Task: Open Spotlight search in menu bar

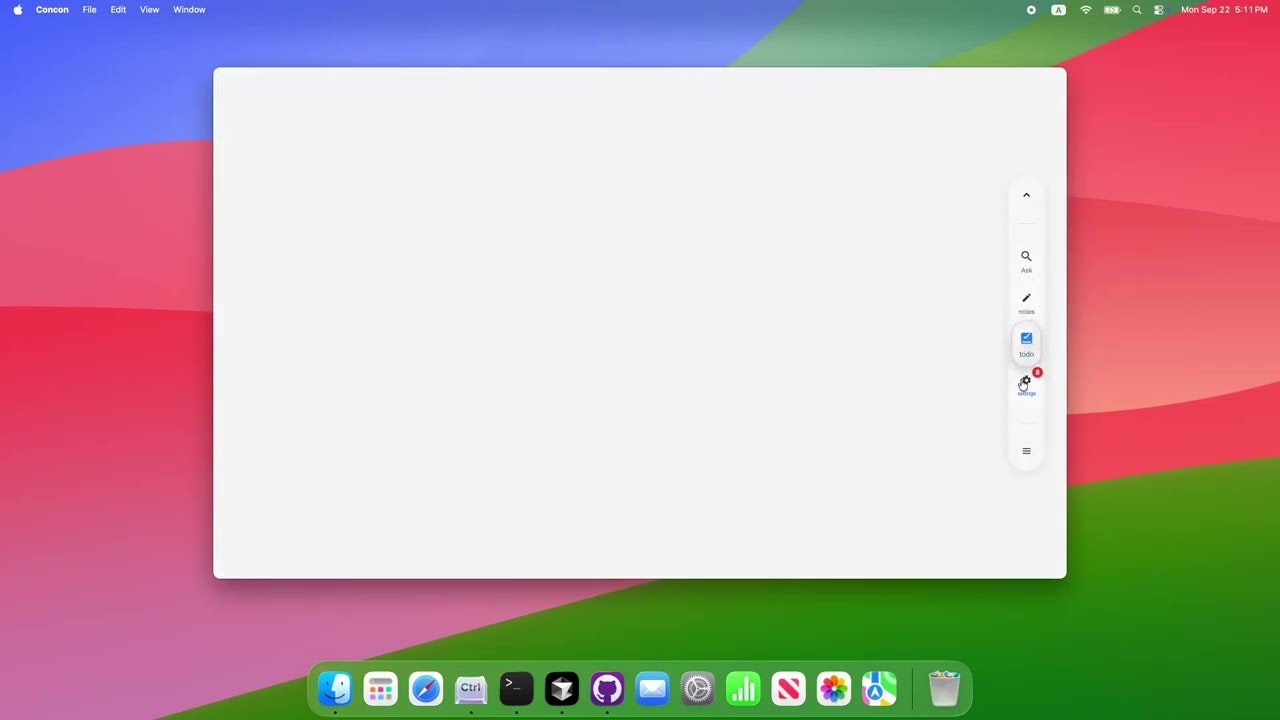Action: pyautogui.click(x=1137, y=10)
